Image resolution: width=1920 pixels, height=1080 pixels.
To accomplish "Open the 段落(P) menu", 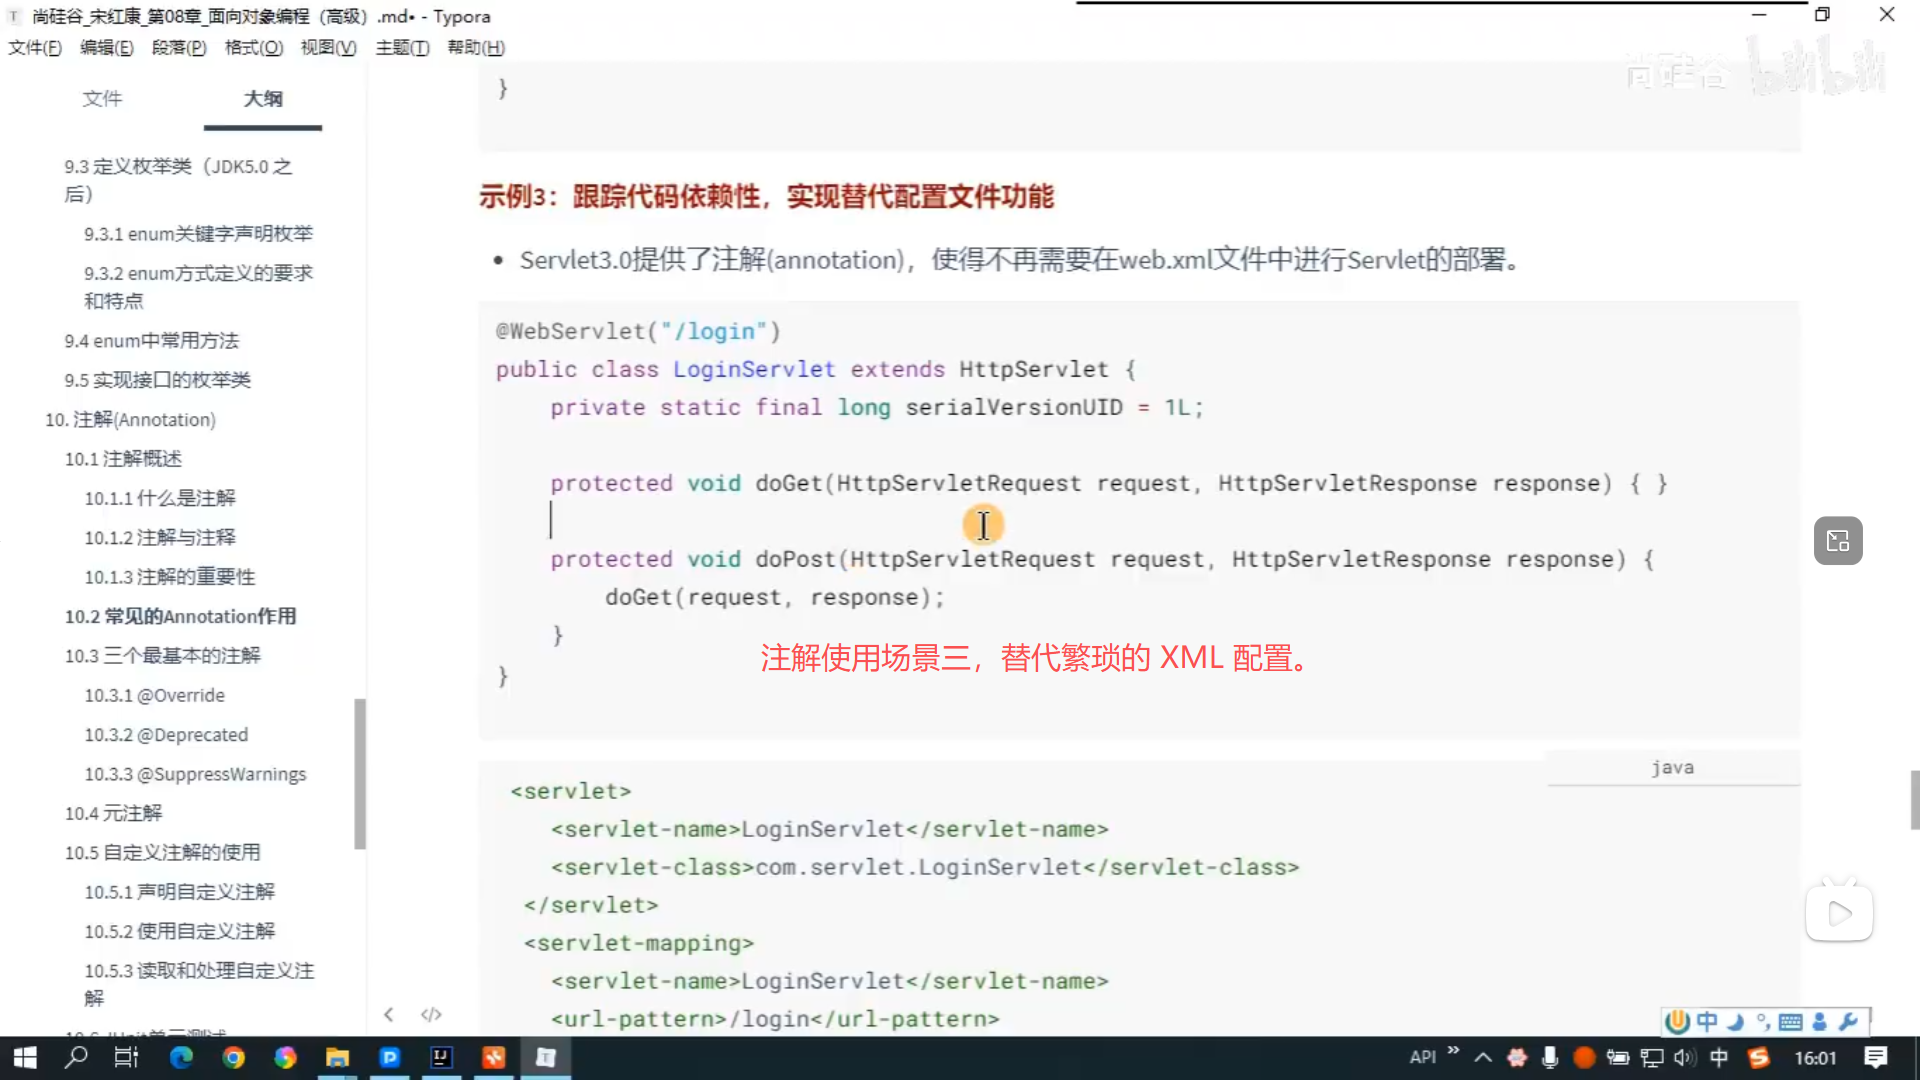I will point(179,47).
